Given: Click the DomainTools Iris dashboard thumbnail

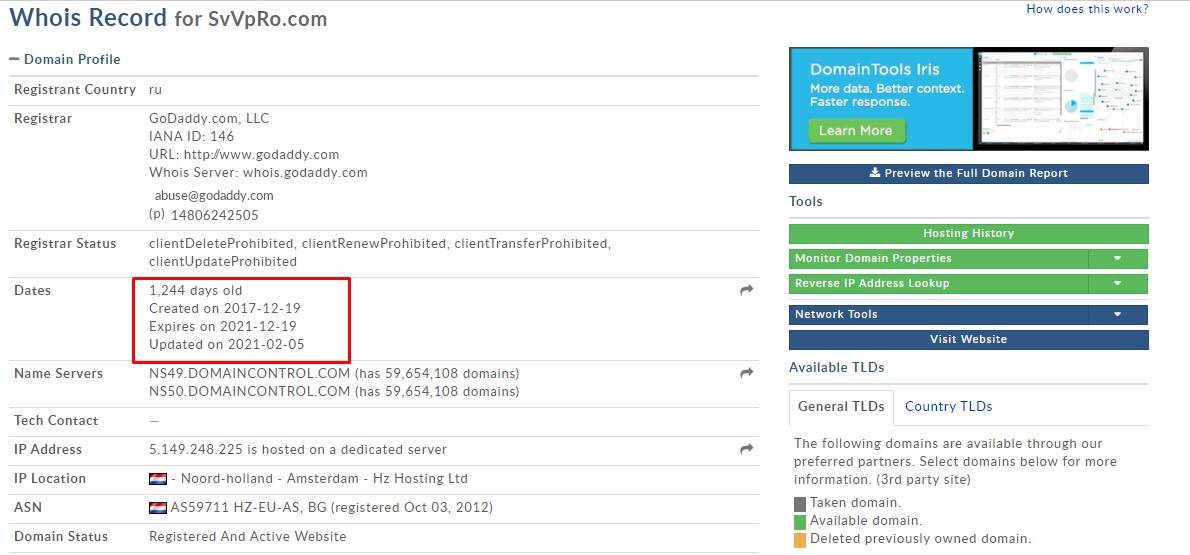Looking at the screenshot, I should pyautogui.click(x=1061, y=98).
